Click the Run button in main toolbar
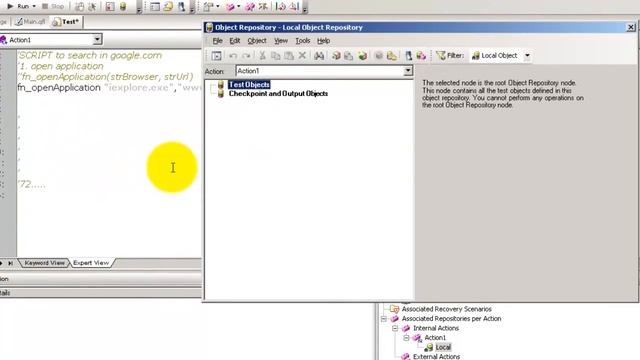The height and width of the screenshot is (360, 640). 18,6
